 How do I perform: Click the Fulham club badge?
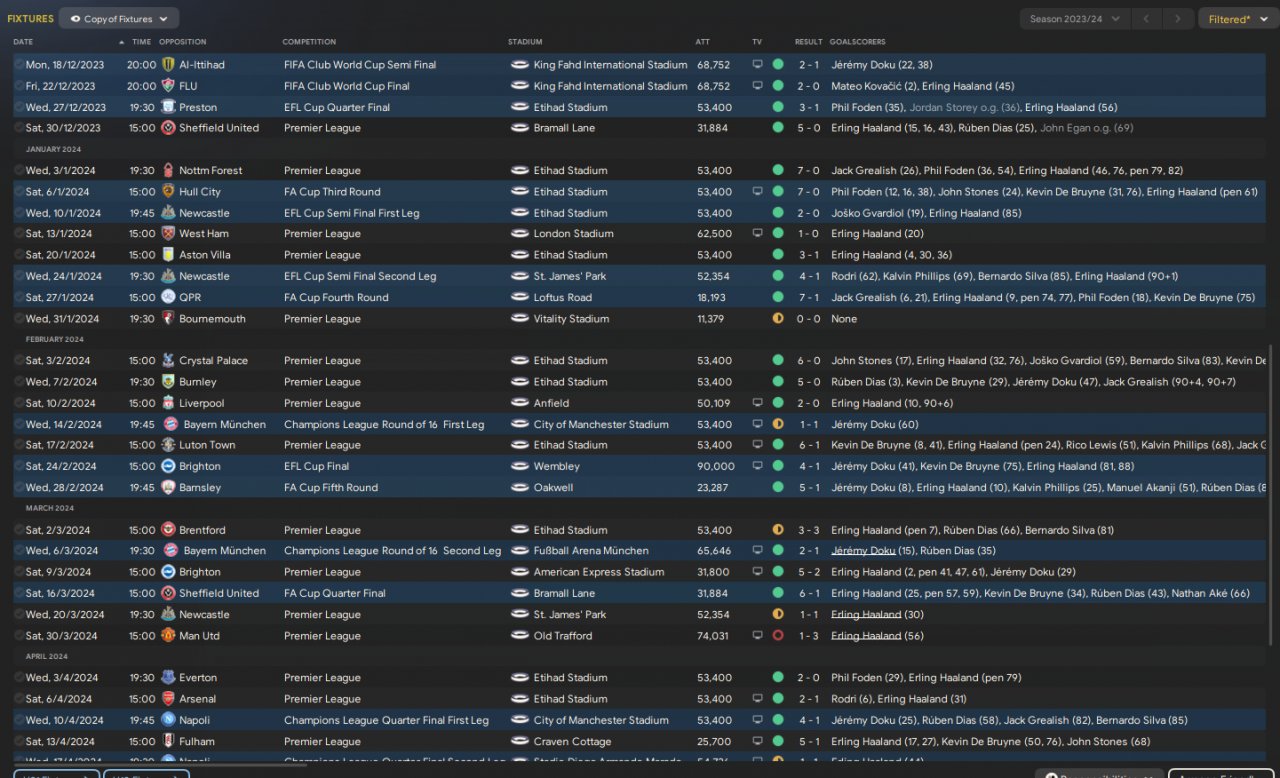(x=168, y=742)
